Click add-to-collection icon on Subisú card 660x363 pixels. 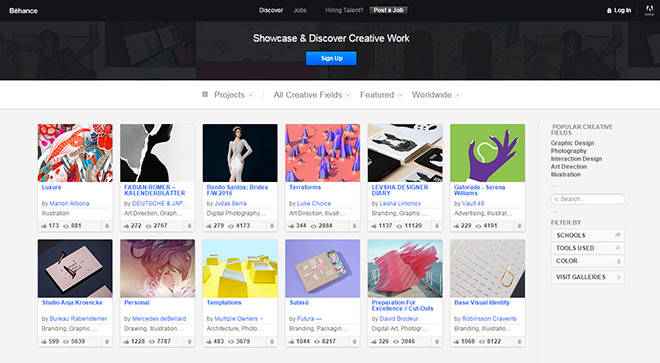[x=354, y=342]
